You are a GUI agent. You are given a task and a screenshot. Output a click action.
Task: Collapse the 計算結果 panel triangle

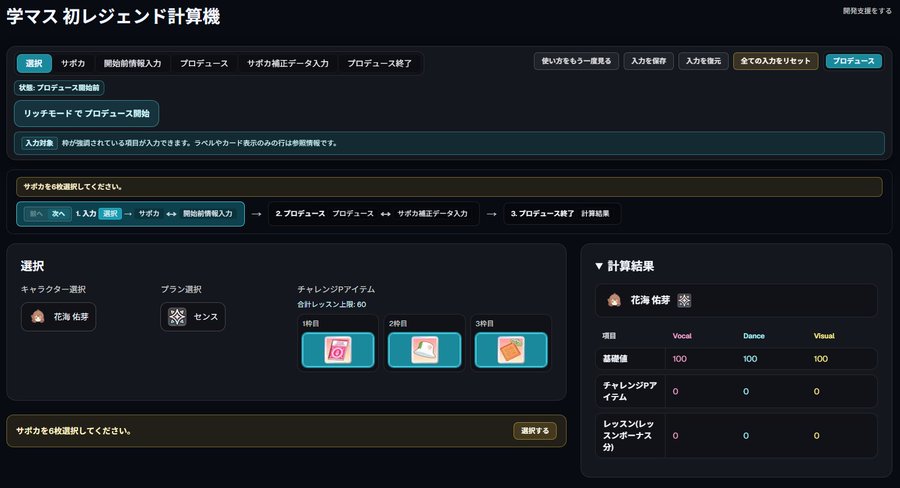coord(599,266)
